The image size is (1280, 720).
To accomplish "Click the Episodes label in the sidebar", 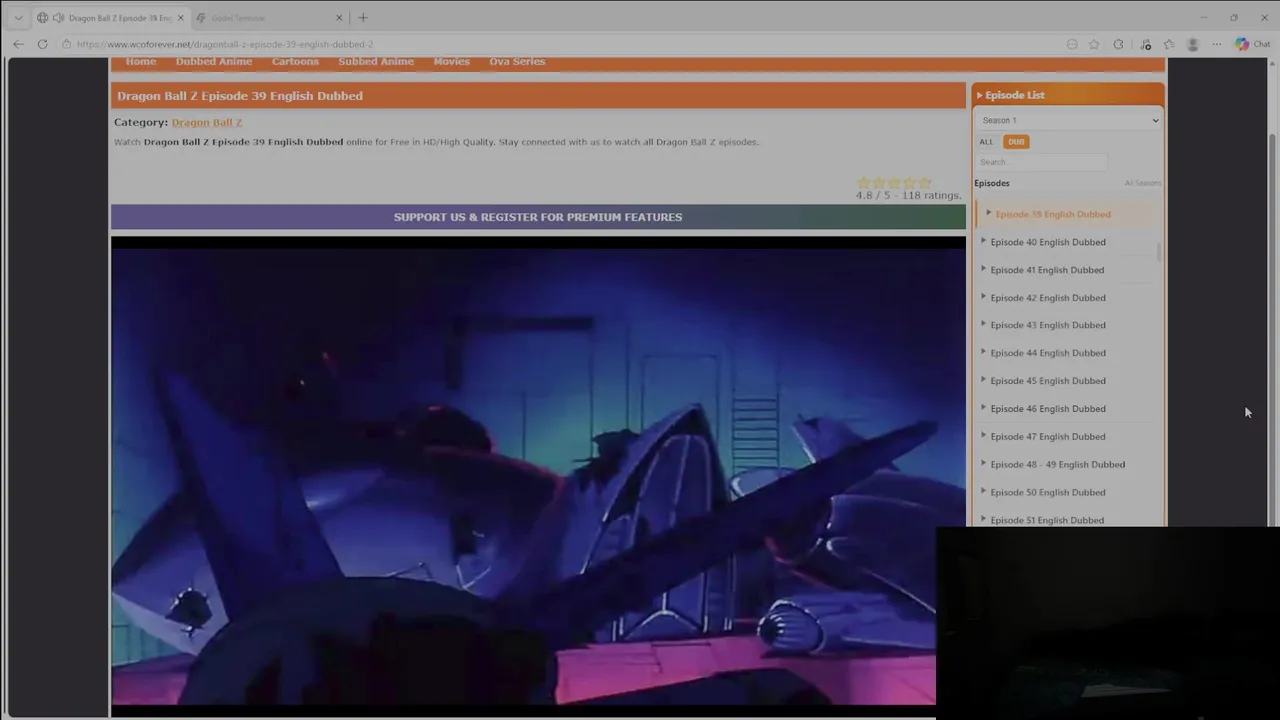I will tap(992, 183).
